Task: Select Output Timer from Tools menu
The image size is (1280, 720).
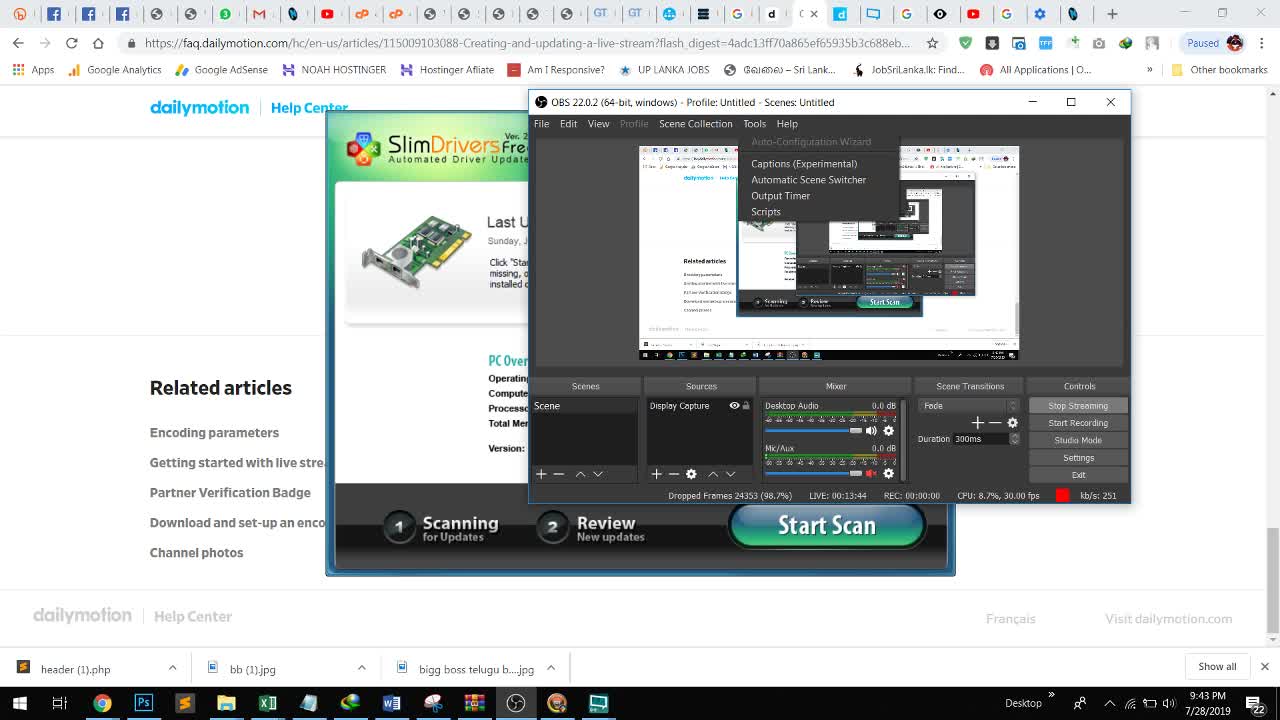Action: click(x=780, y=196)
